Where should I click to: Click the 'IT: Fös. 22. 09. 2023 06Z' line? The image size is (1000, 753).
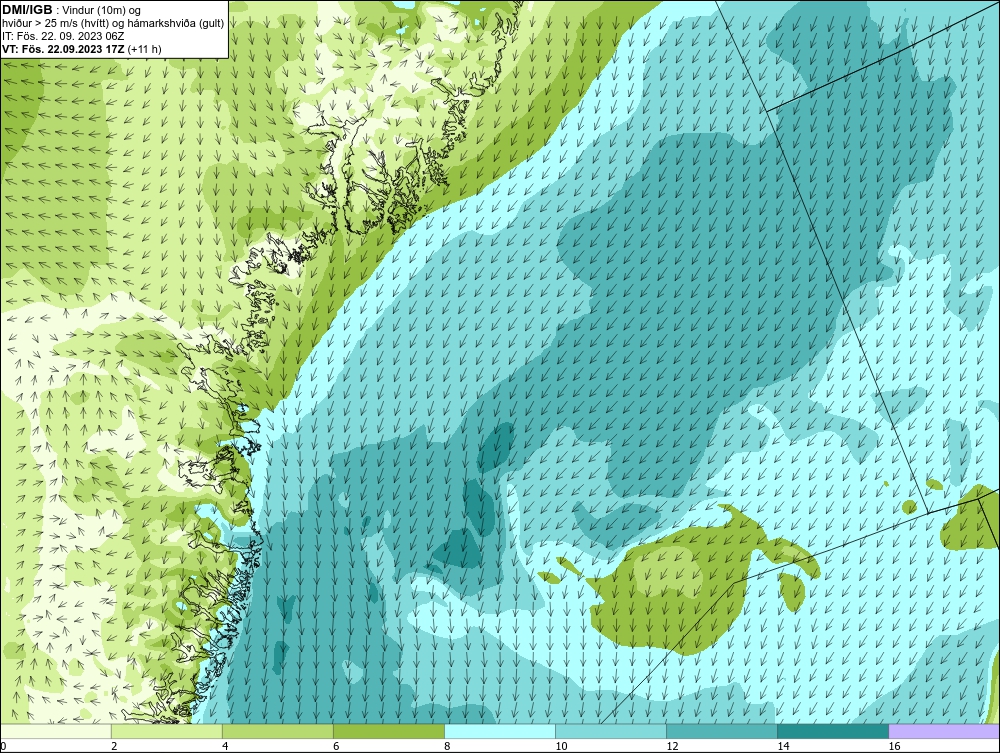coord(63,36)
